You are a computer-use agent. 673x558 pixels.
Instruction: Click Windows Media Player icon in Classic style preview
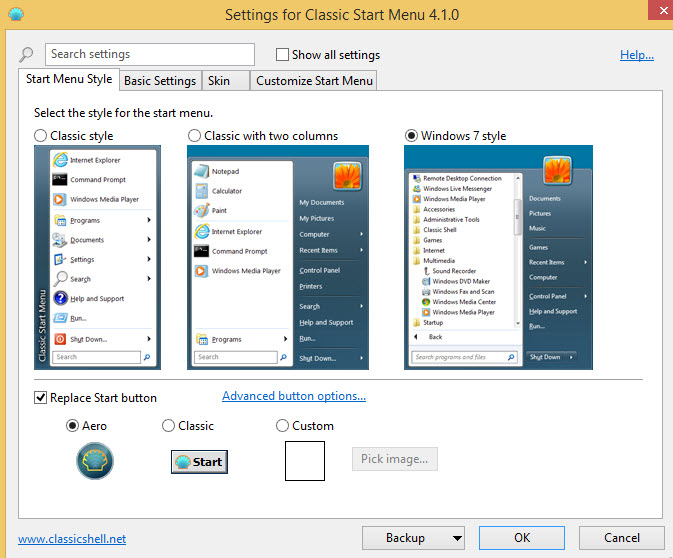pos(60,199)
